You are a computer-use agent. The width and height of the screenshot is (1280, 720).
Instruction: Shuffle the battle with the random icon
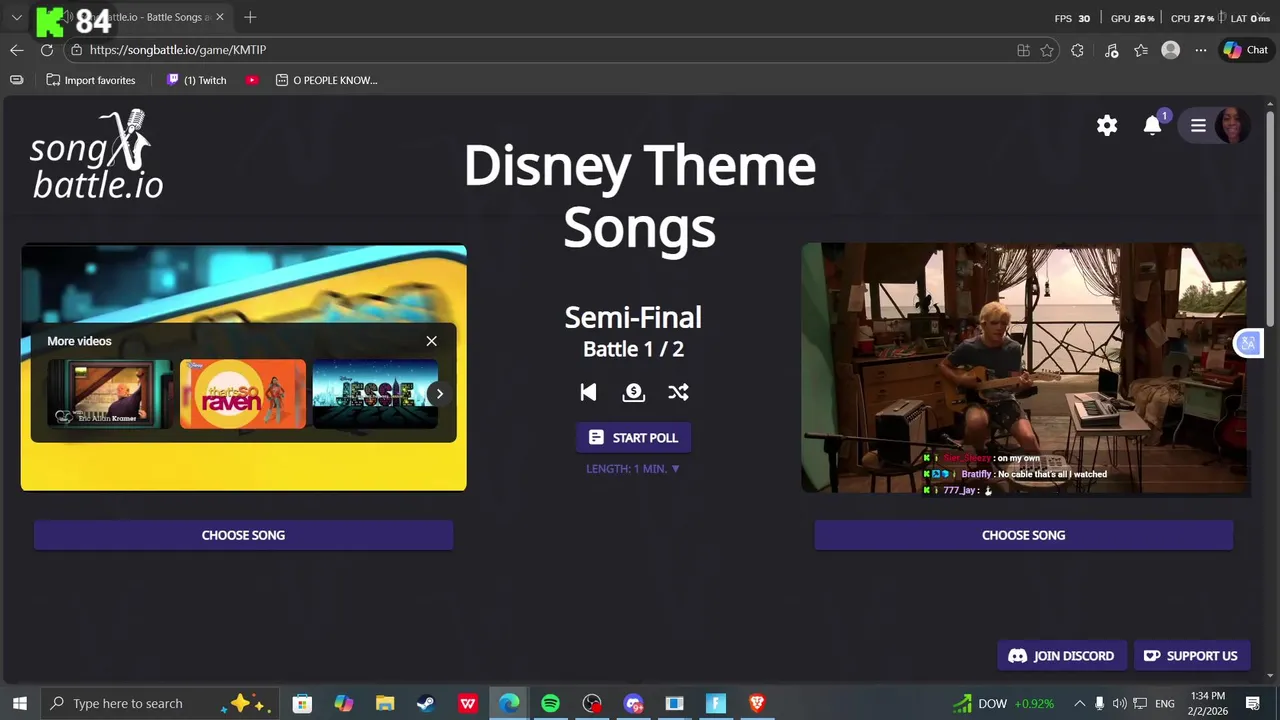click(x=678, y=392)
